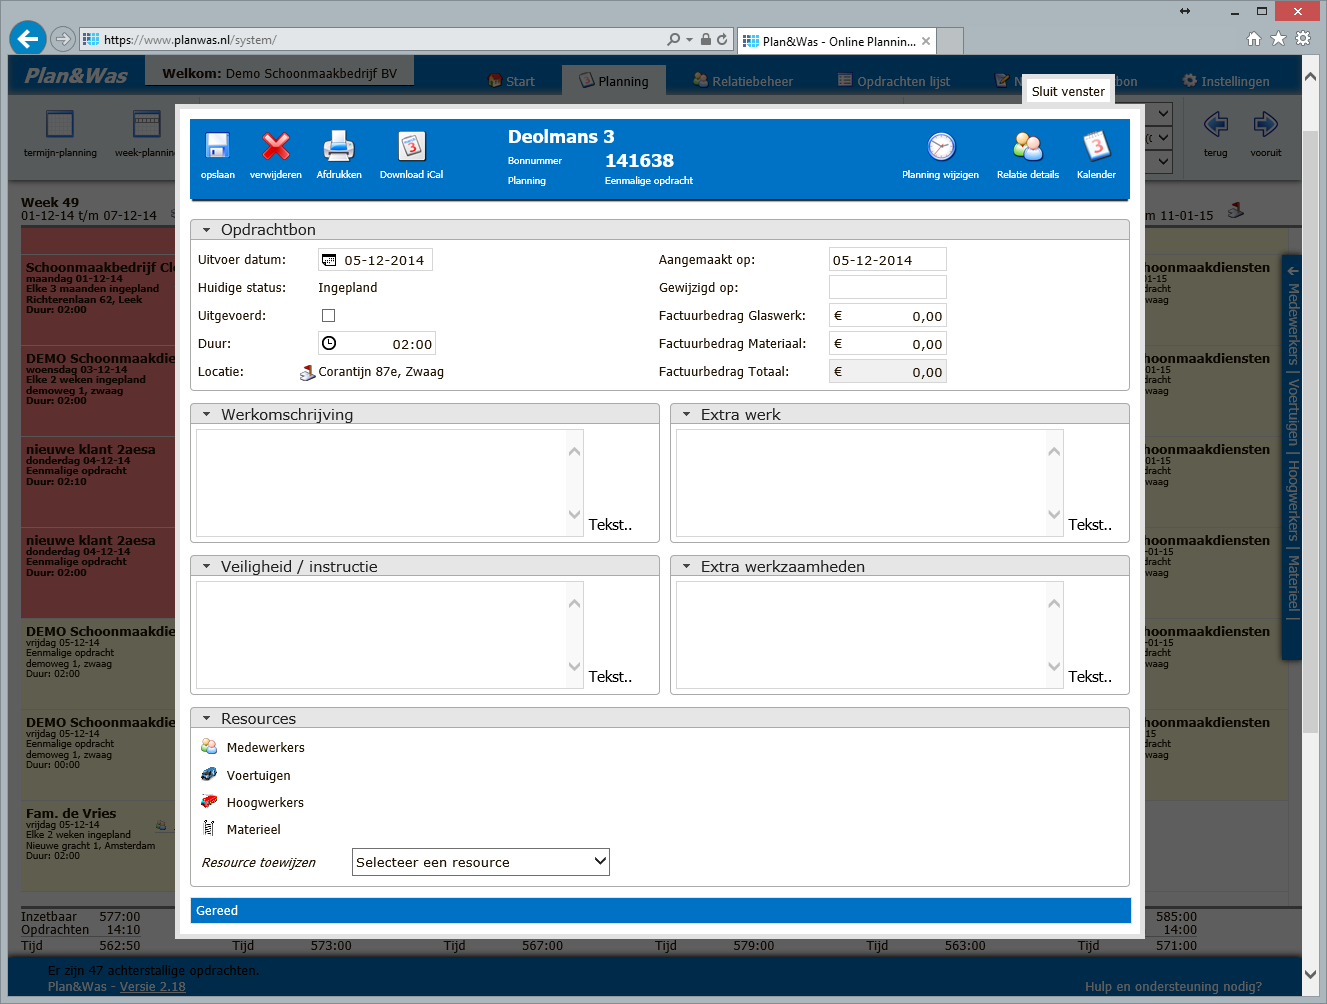This screenshot has width=1327, height=1004.
Task: Click the browser favorites star icon
Action: pos(1278,38)
